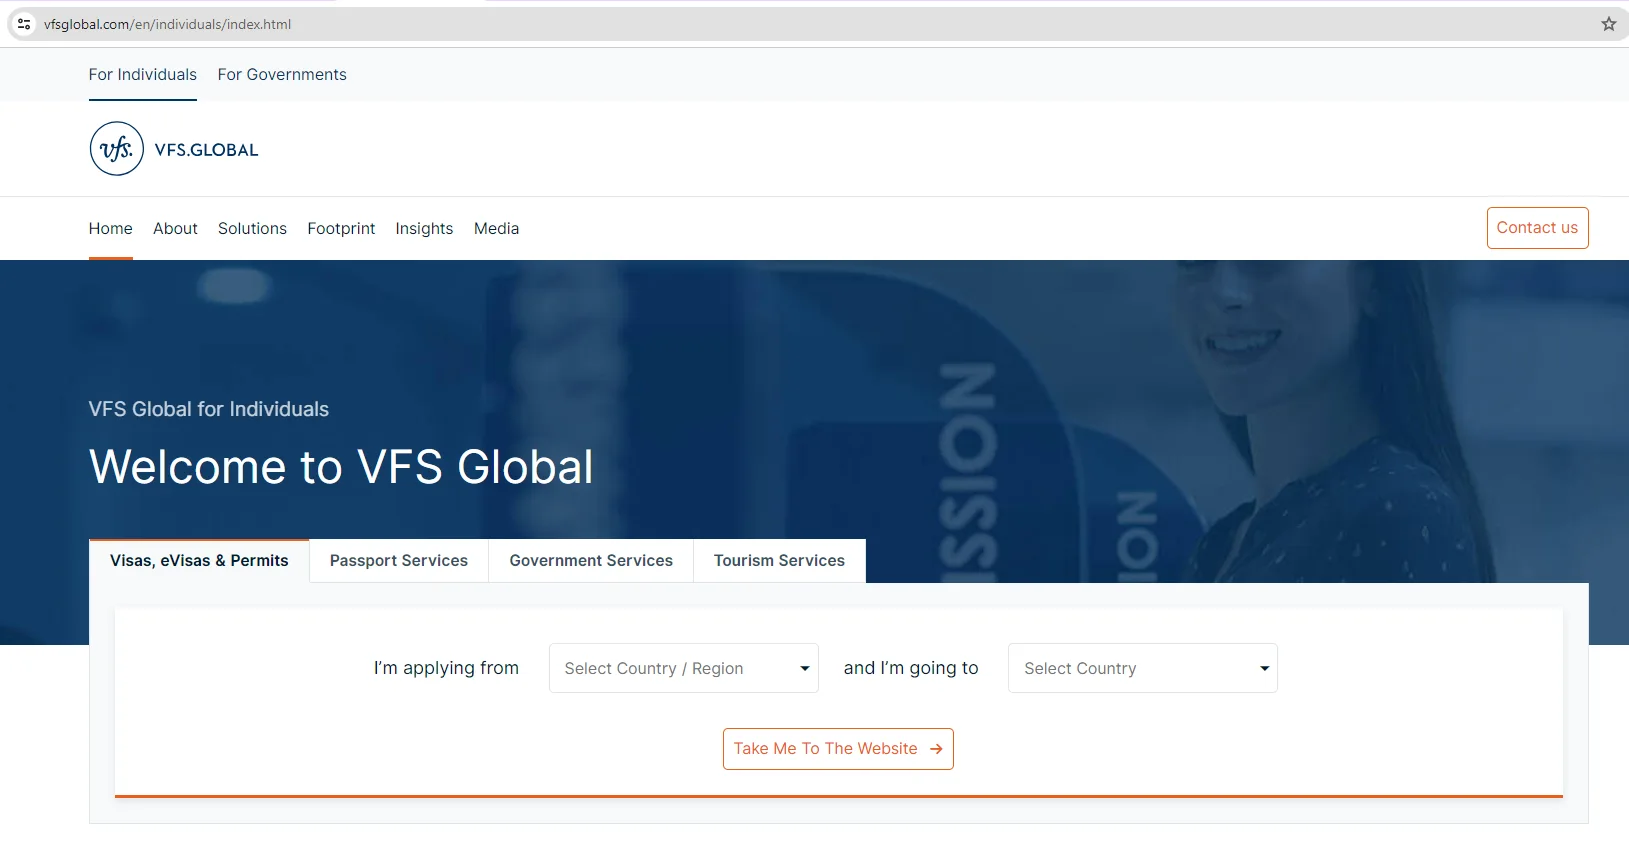Open the Media menu item
This screenshot has height=843, width=1629.
[x=496, y=229]
